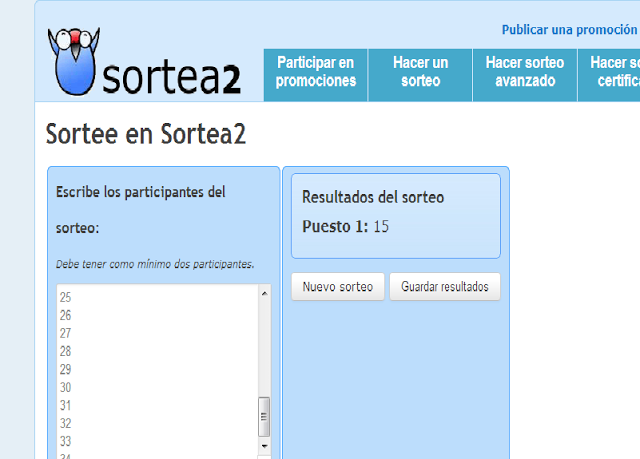This screenshot has width=640, height=459.
Task: Click participant entry 27 in the list
Action: pyautogui.click(x=65, y=333)
